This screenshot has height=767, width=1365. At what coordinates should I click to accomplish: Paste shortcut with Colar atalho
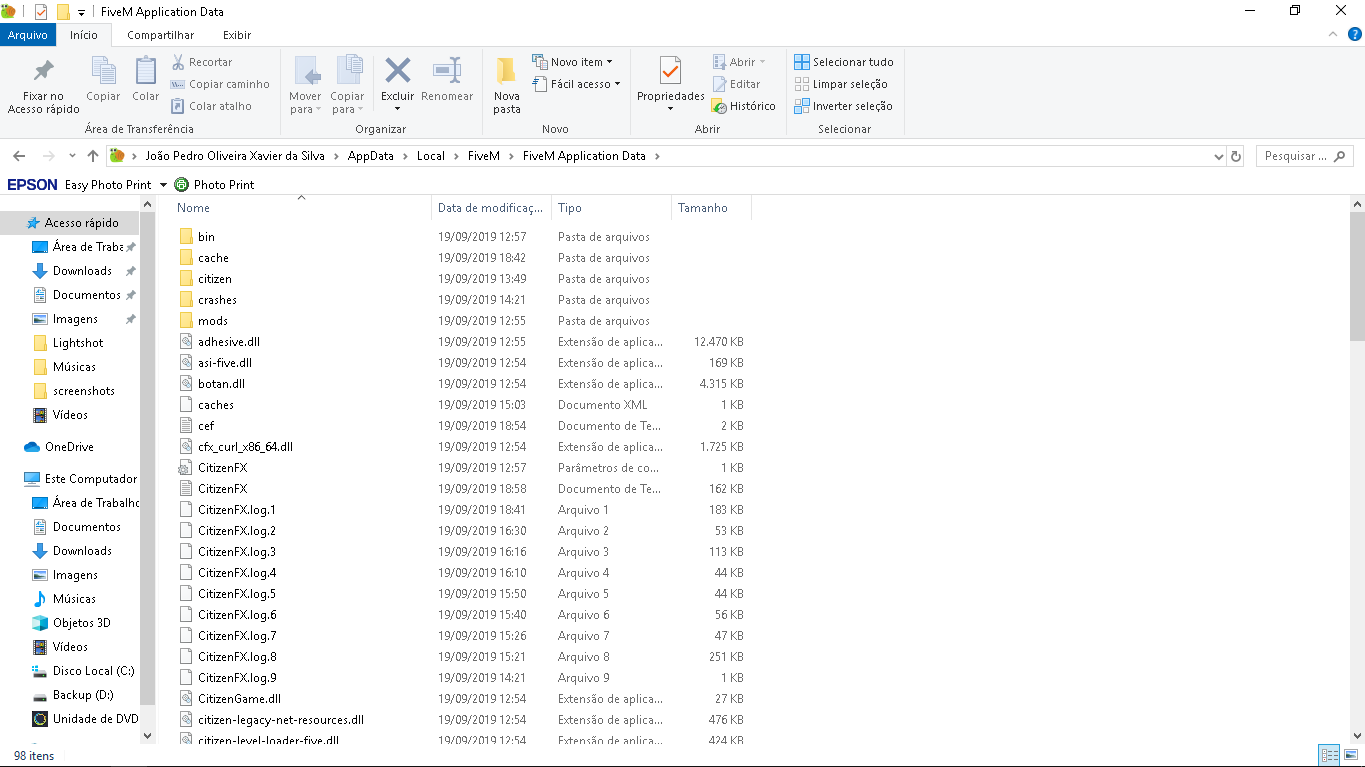tap(211, 106)
